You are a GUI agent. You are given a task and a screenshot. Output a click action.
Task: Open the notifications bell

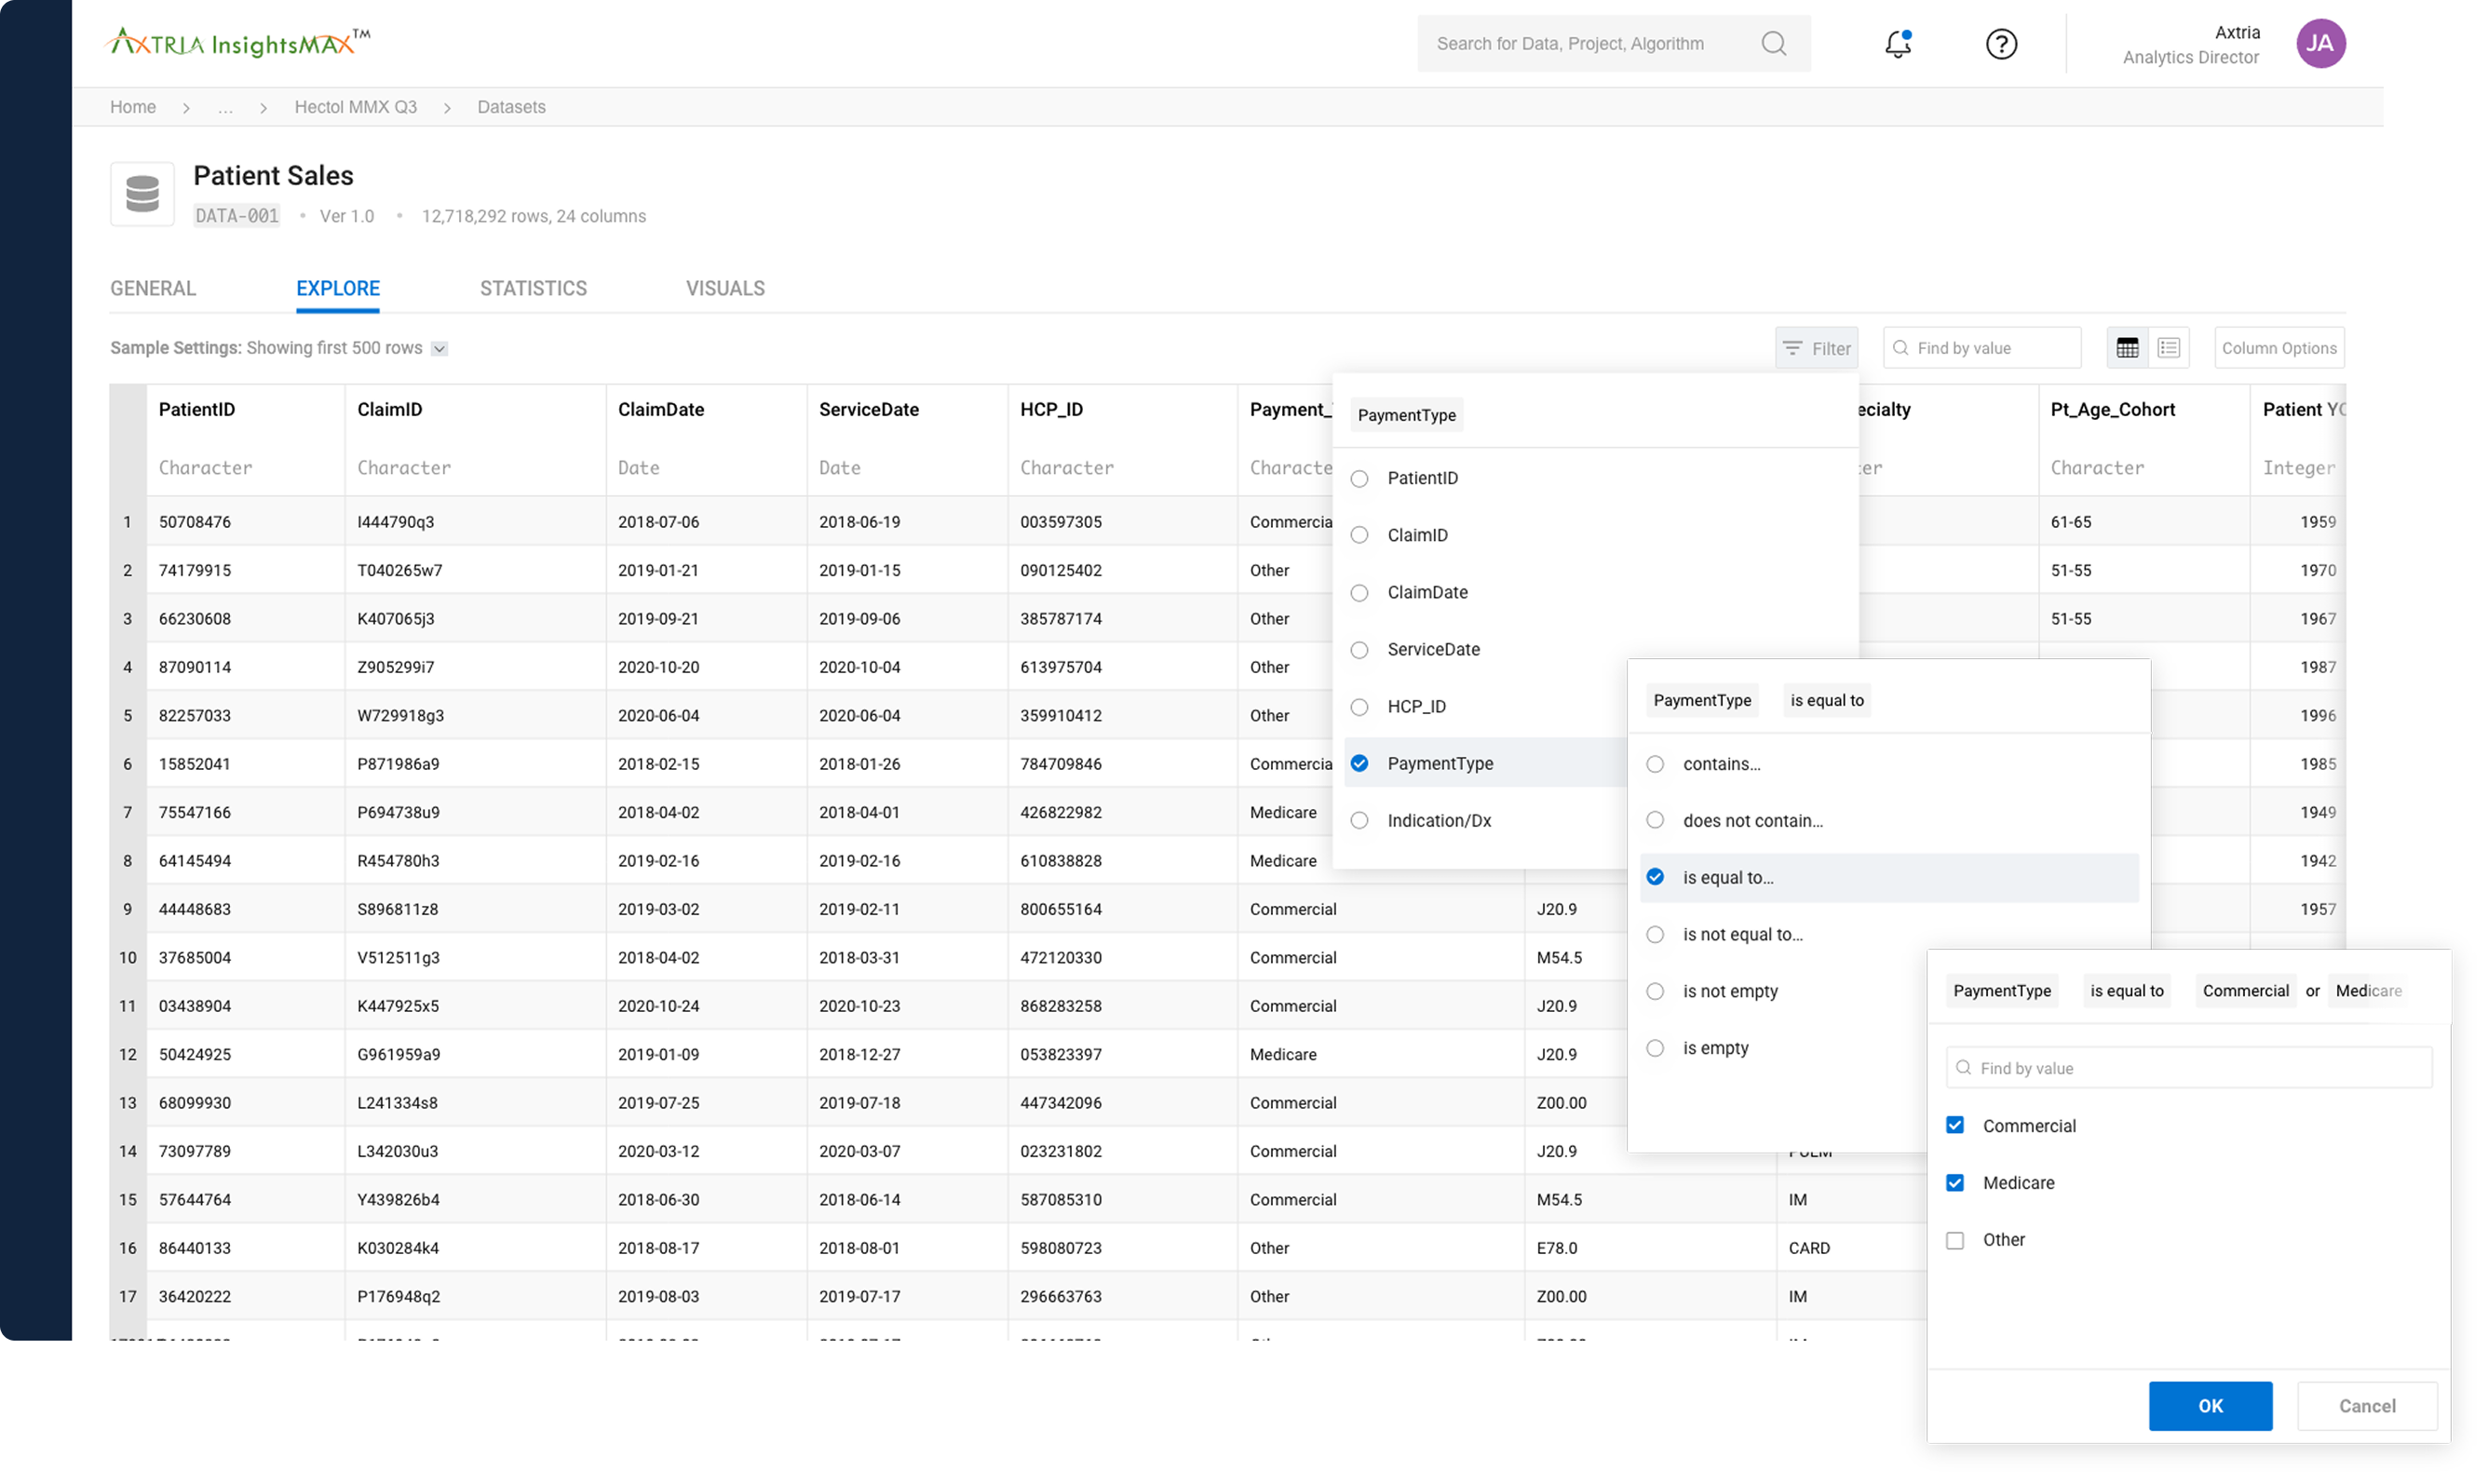(1897, 44)
